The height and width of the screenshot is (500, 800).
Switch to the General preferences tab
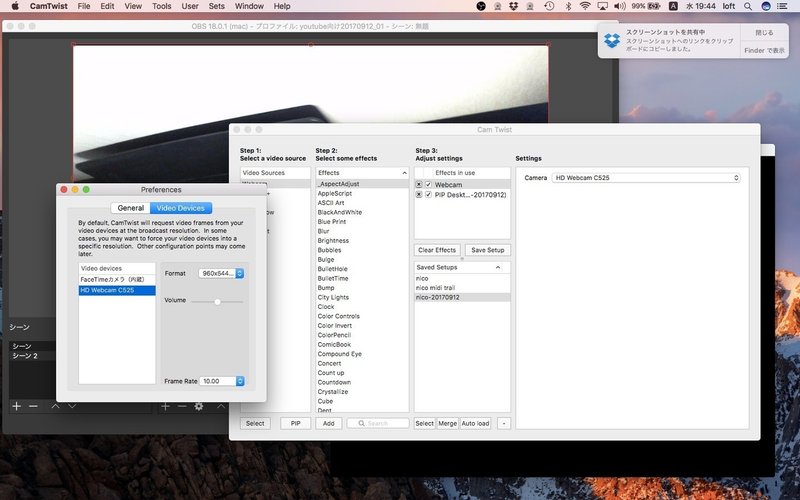[x=131, y=208]
